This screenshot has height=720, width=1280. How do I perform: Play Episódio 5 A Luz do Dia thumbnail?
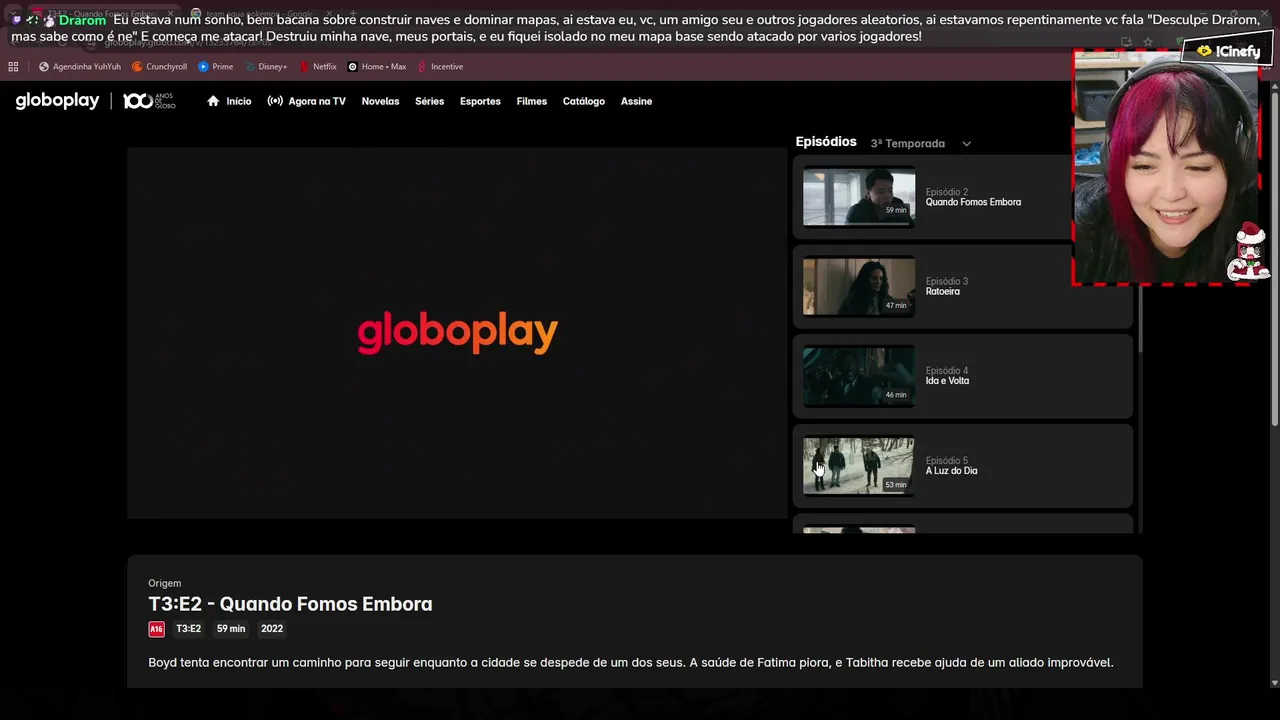pos(859,466)
